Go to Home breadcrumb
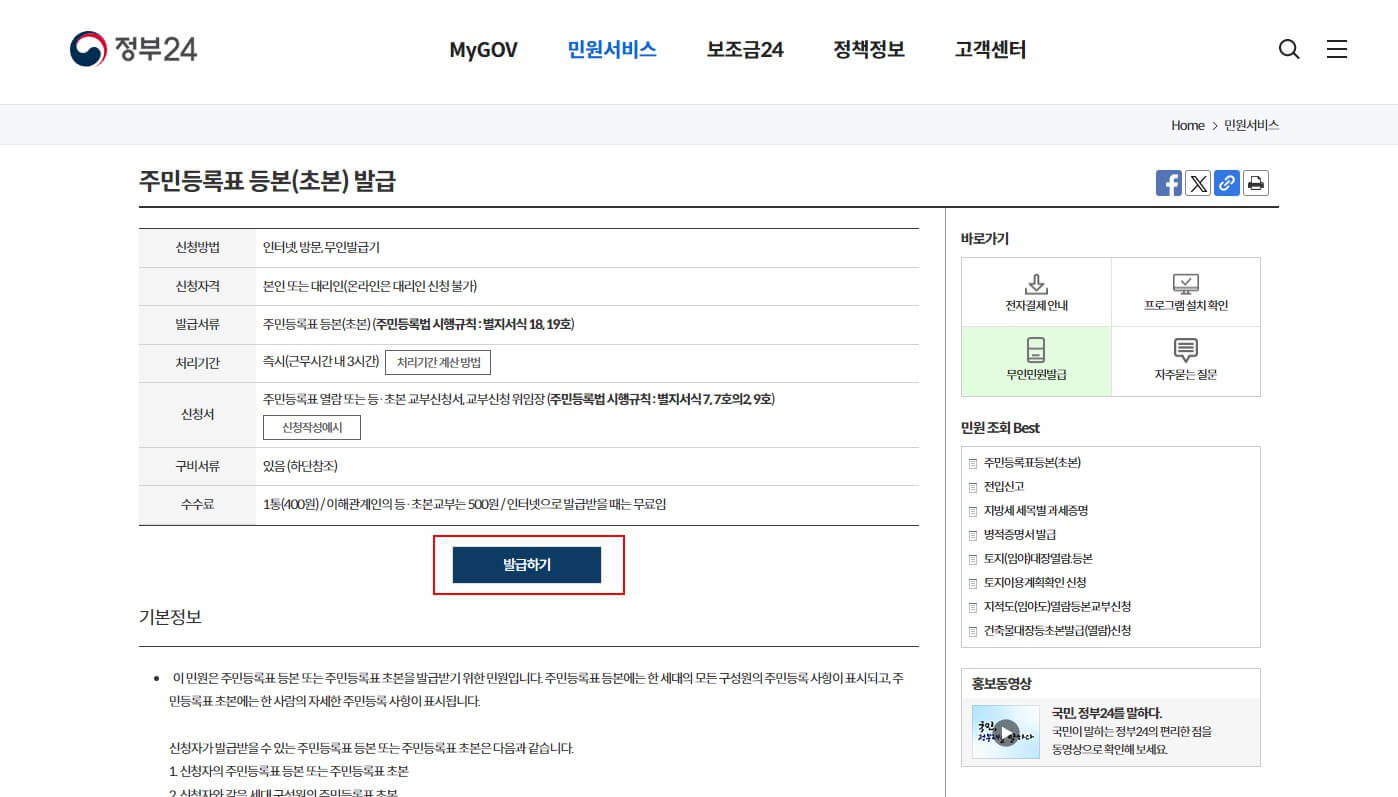This screenshot has width=1398, height=797. click(x=1188, y=125)
